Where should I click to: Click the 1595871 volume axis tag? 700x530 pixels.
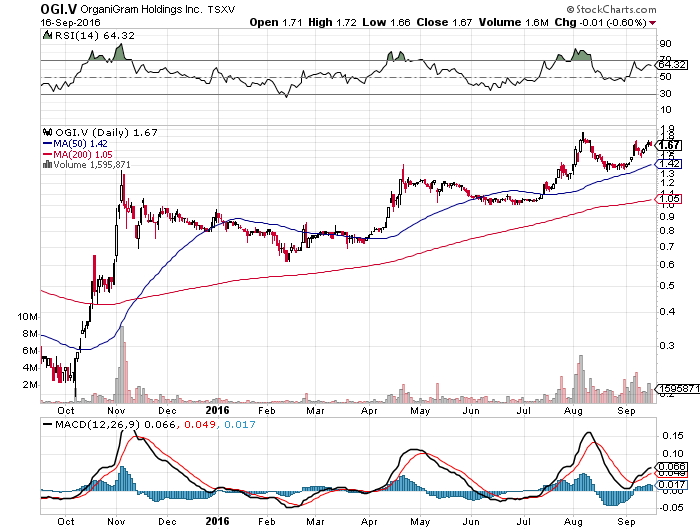[x=677, y=388]
